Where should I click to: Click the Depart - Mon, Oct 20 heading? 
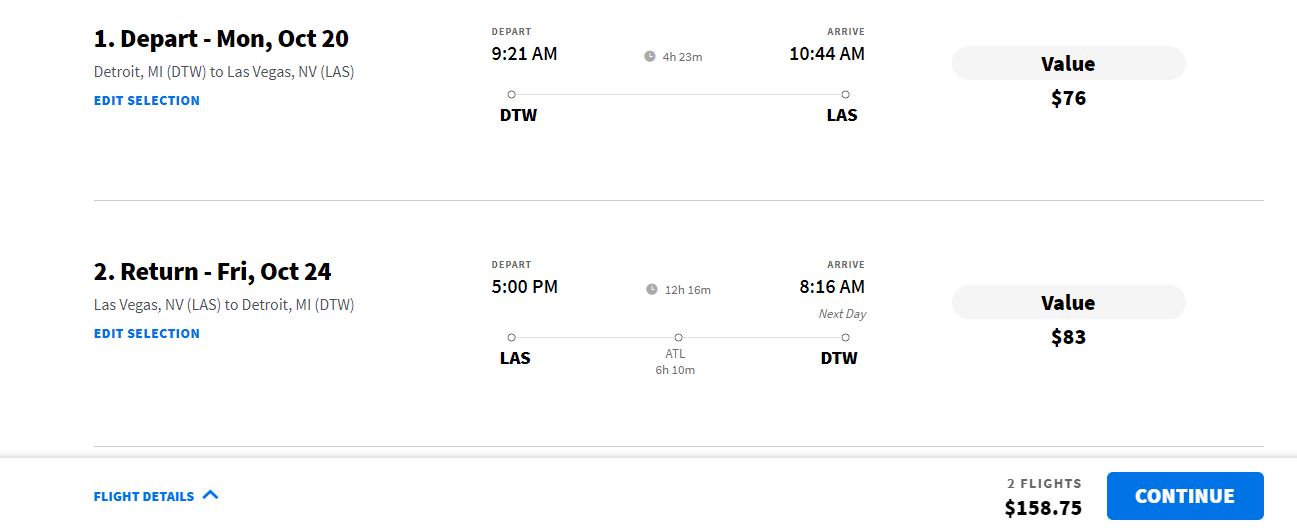point(221,39)
